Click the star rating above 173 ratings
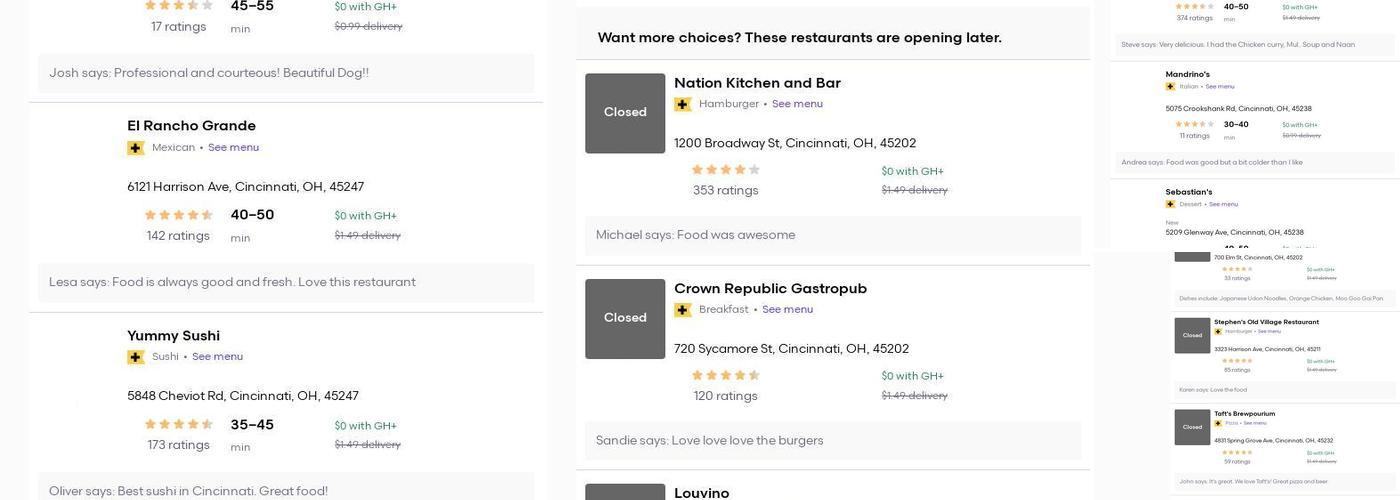The image size is (1400, 500). click(179, 424)
